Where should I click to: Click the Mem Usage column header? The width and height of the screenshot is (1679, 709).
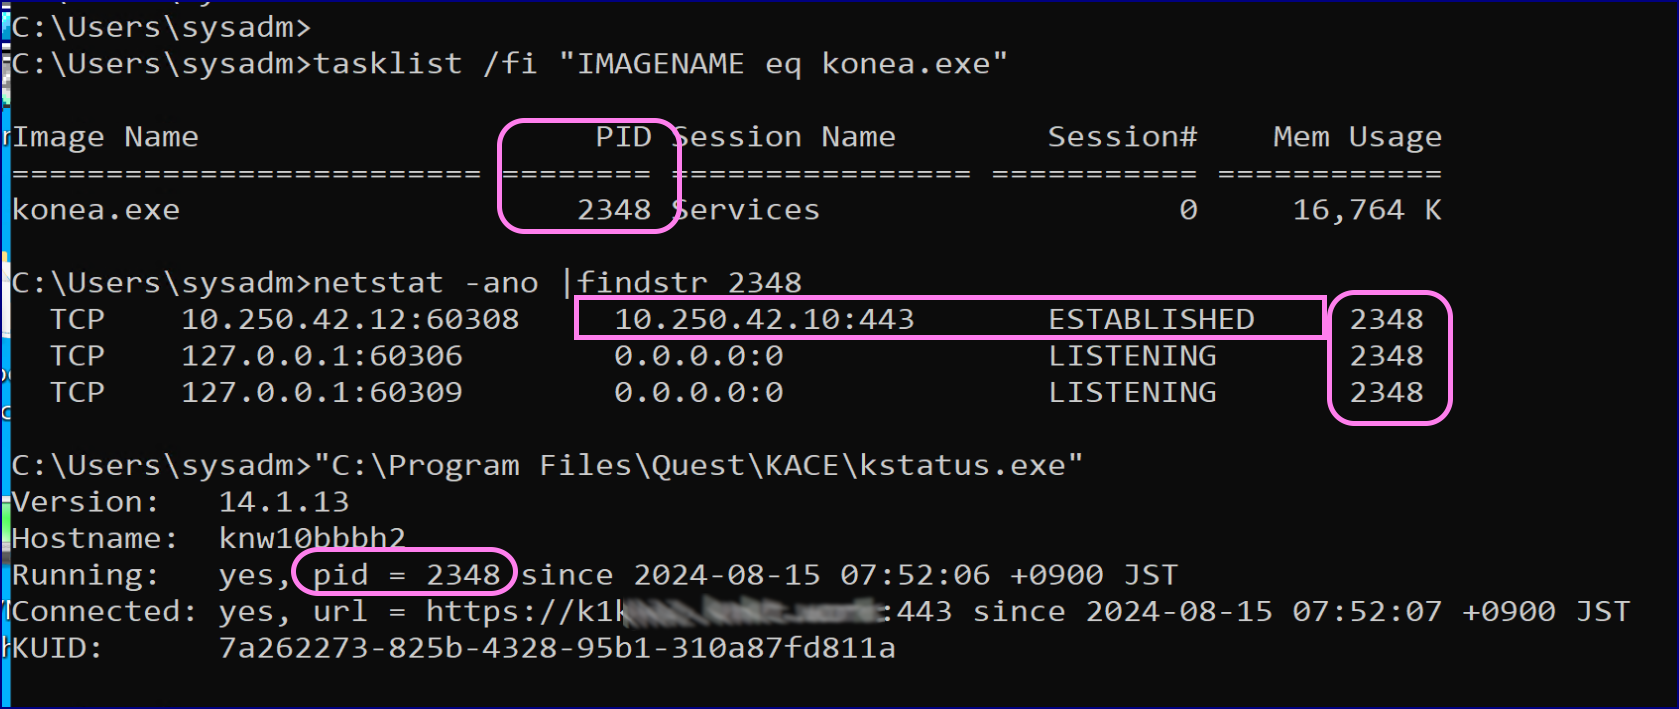(x=1356, y=137)
